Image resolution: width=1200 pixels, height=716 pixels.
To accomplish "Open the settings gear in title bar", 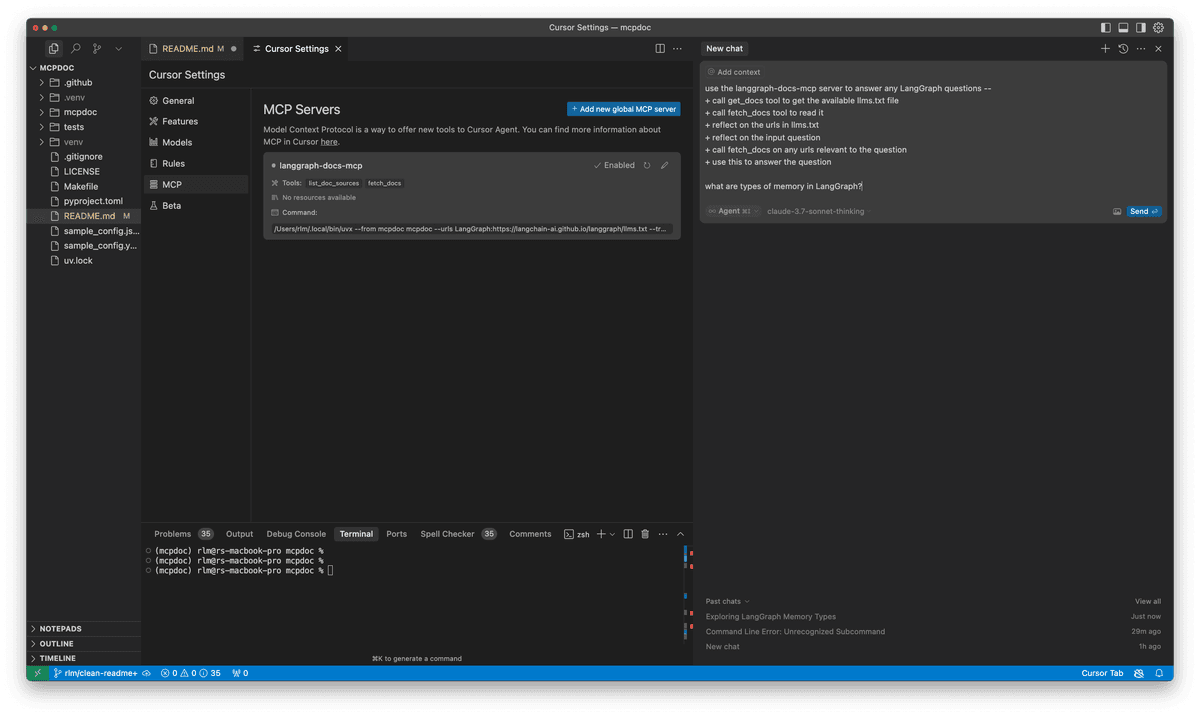I will point(1158,28).
